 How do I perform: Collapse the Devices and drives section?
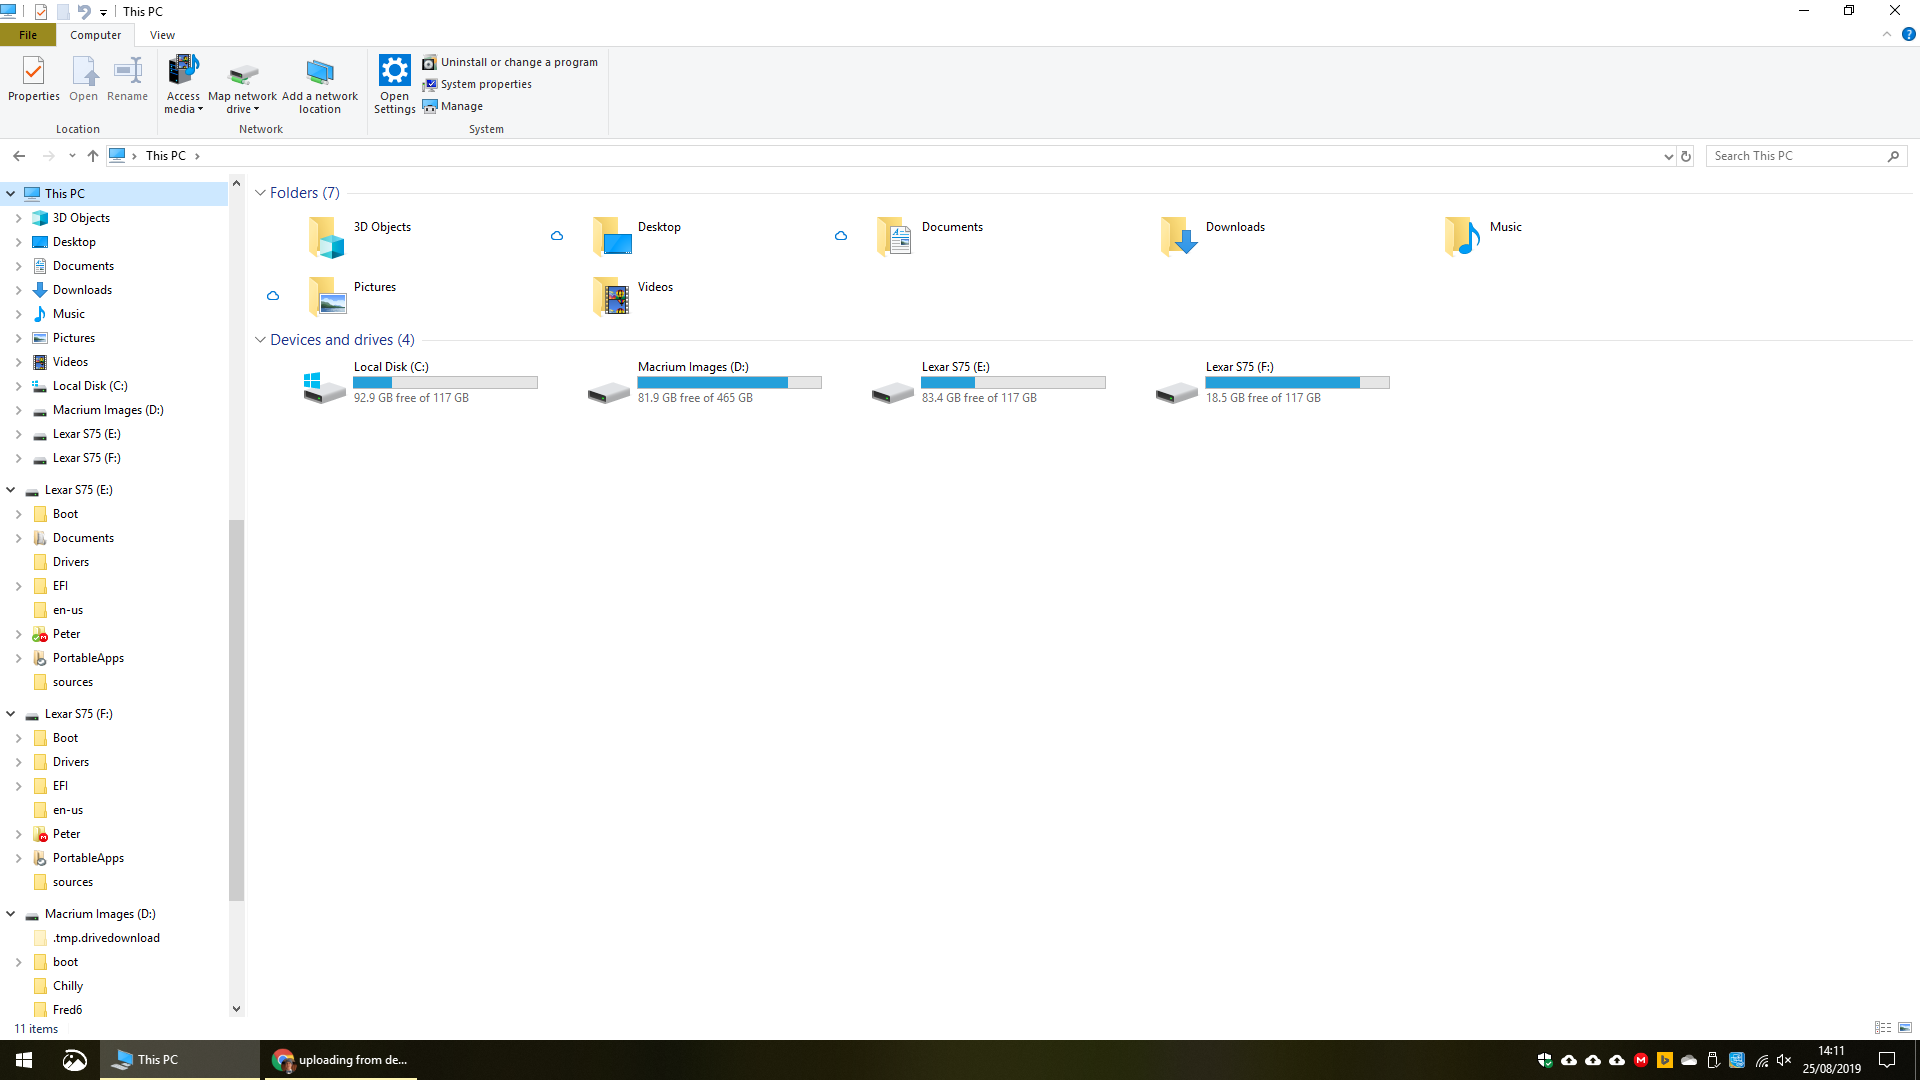(x=260, y=340)
